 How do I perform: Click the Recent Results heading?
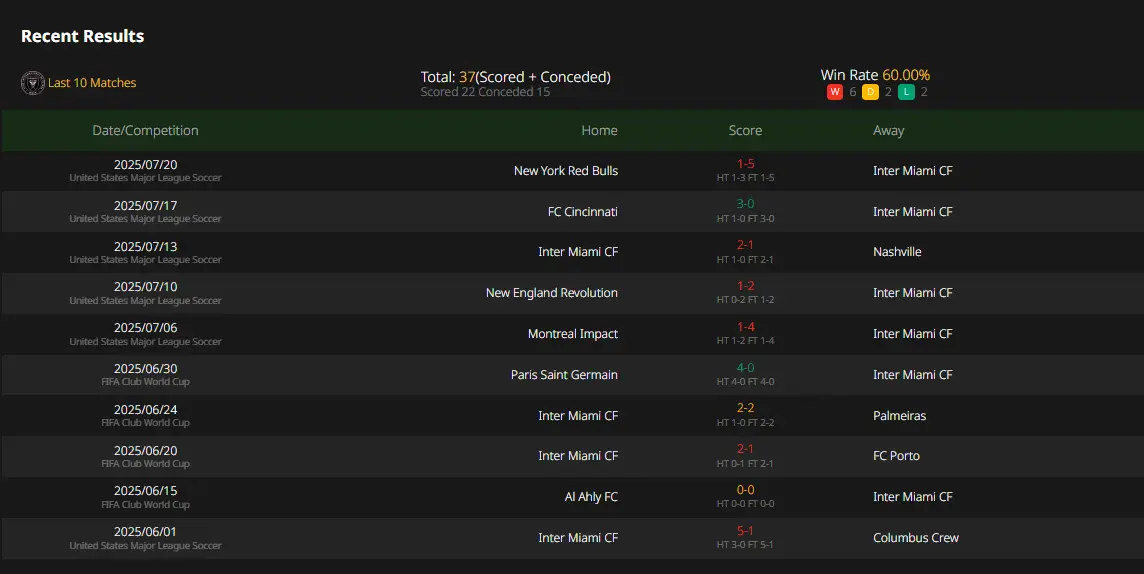(x=82, y=36)
